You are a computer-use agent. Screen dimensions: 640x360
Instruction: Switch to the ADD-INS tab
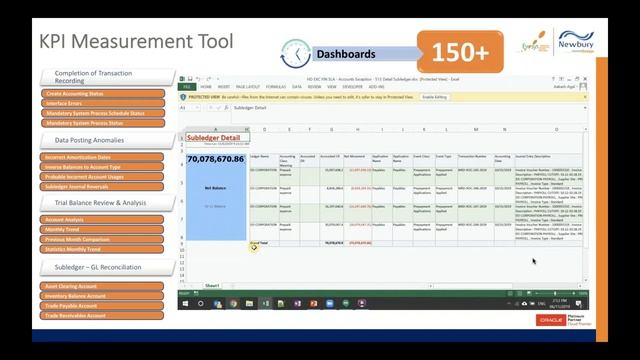[376, 87]
